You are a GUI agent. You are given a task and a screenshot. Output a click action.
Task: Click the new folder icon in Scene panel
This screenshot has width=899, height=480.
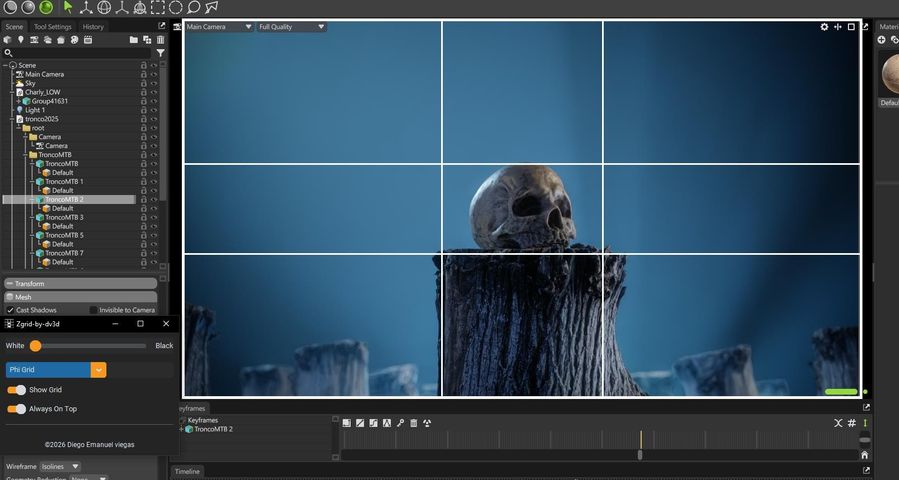pos(133,40)
